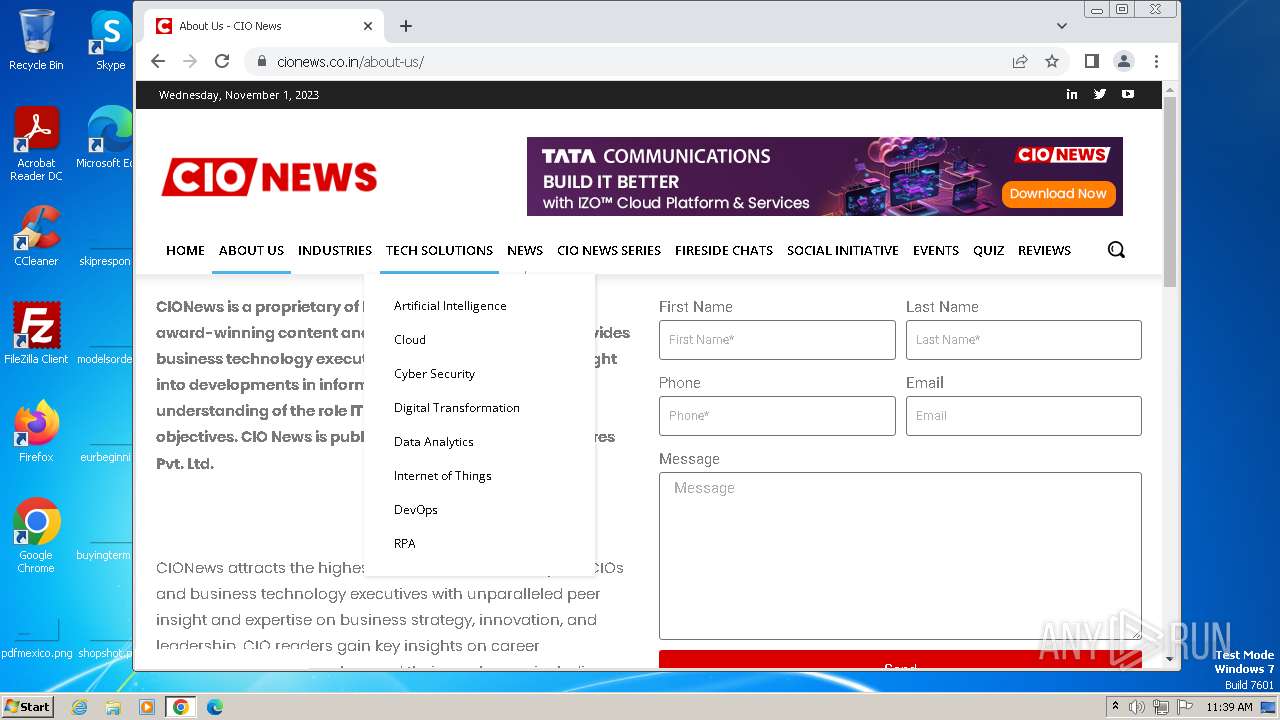Open Recycle Bin desktop icon

[36, 40]
